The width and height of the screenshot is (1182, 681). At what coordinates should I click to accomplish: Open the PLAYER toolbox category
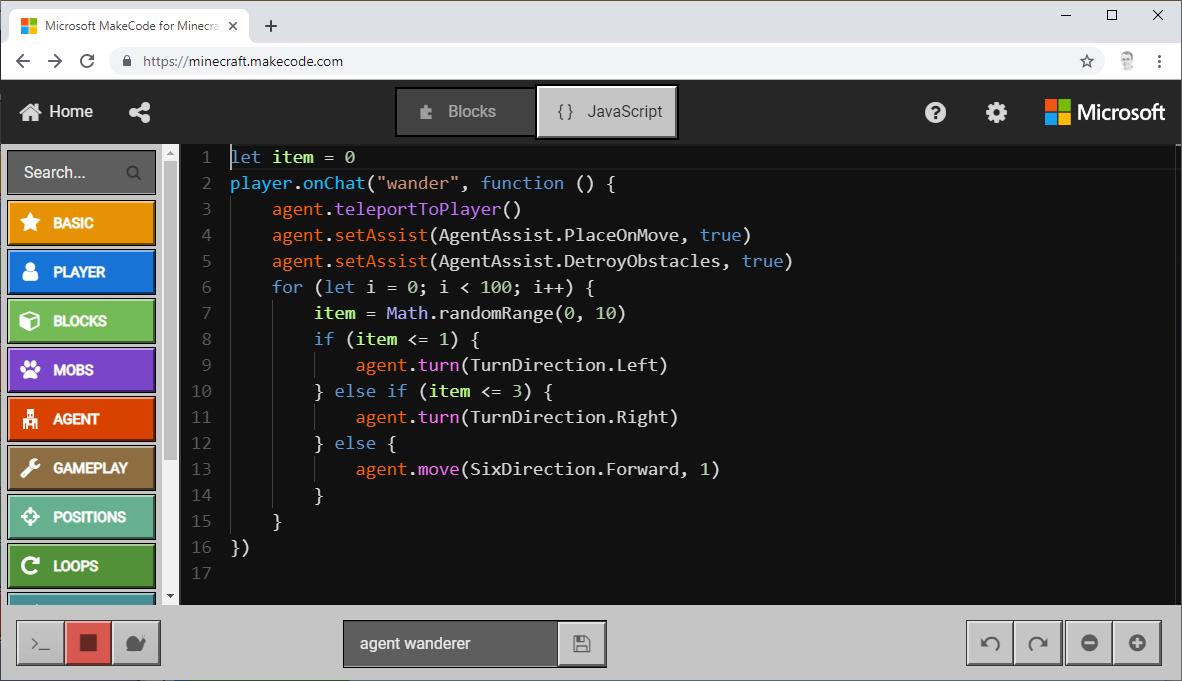(x=81, y=271)
